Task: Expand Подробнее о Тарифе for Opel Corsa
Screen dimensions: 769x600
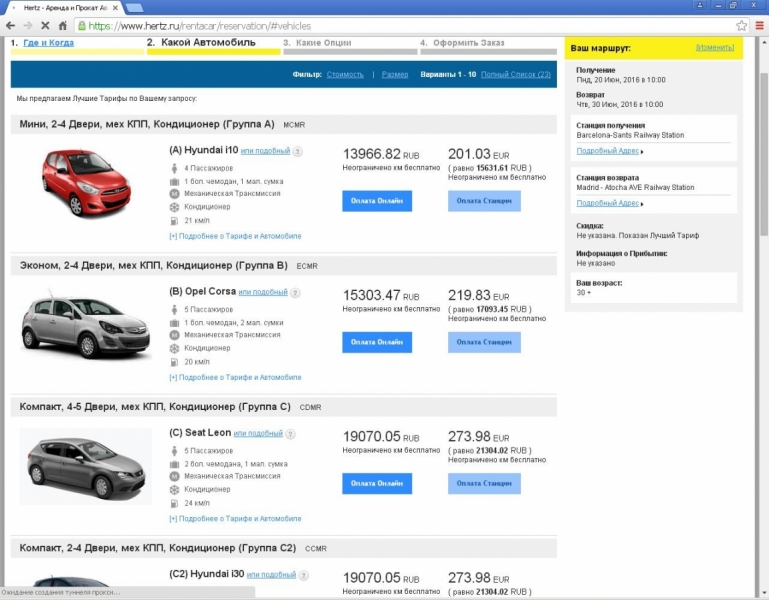Action: tap(235, 377)
